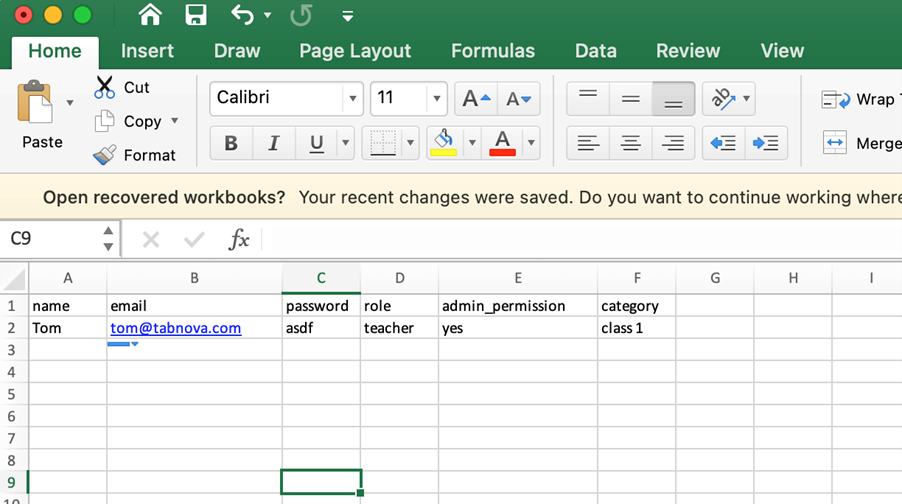Click the Enter checkmark formula icon
Viewport: 902px width, 504px height.
tap(194, 239)
